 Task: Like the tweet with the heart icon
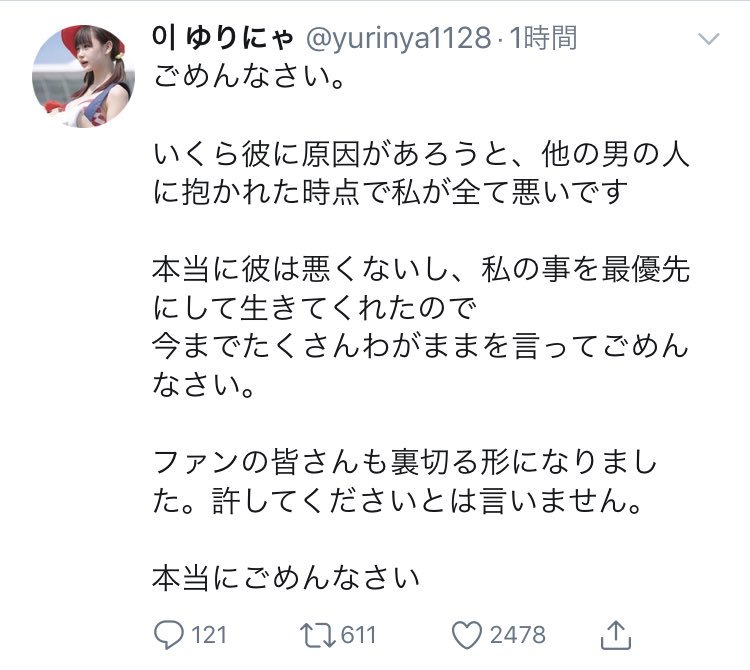pyautogui.click(x=467, y=635)
